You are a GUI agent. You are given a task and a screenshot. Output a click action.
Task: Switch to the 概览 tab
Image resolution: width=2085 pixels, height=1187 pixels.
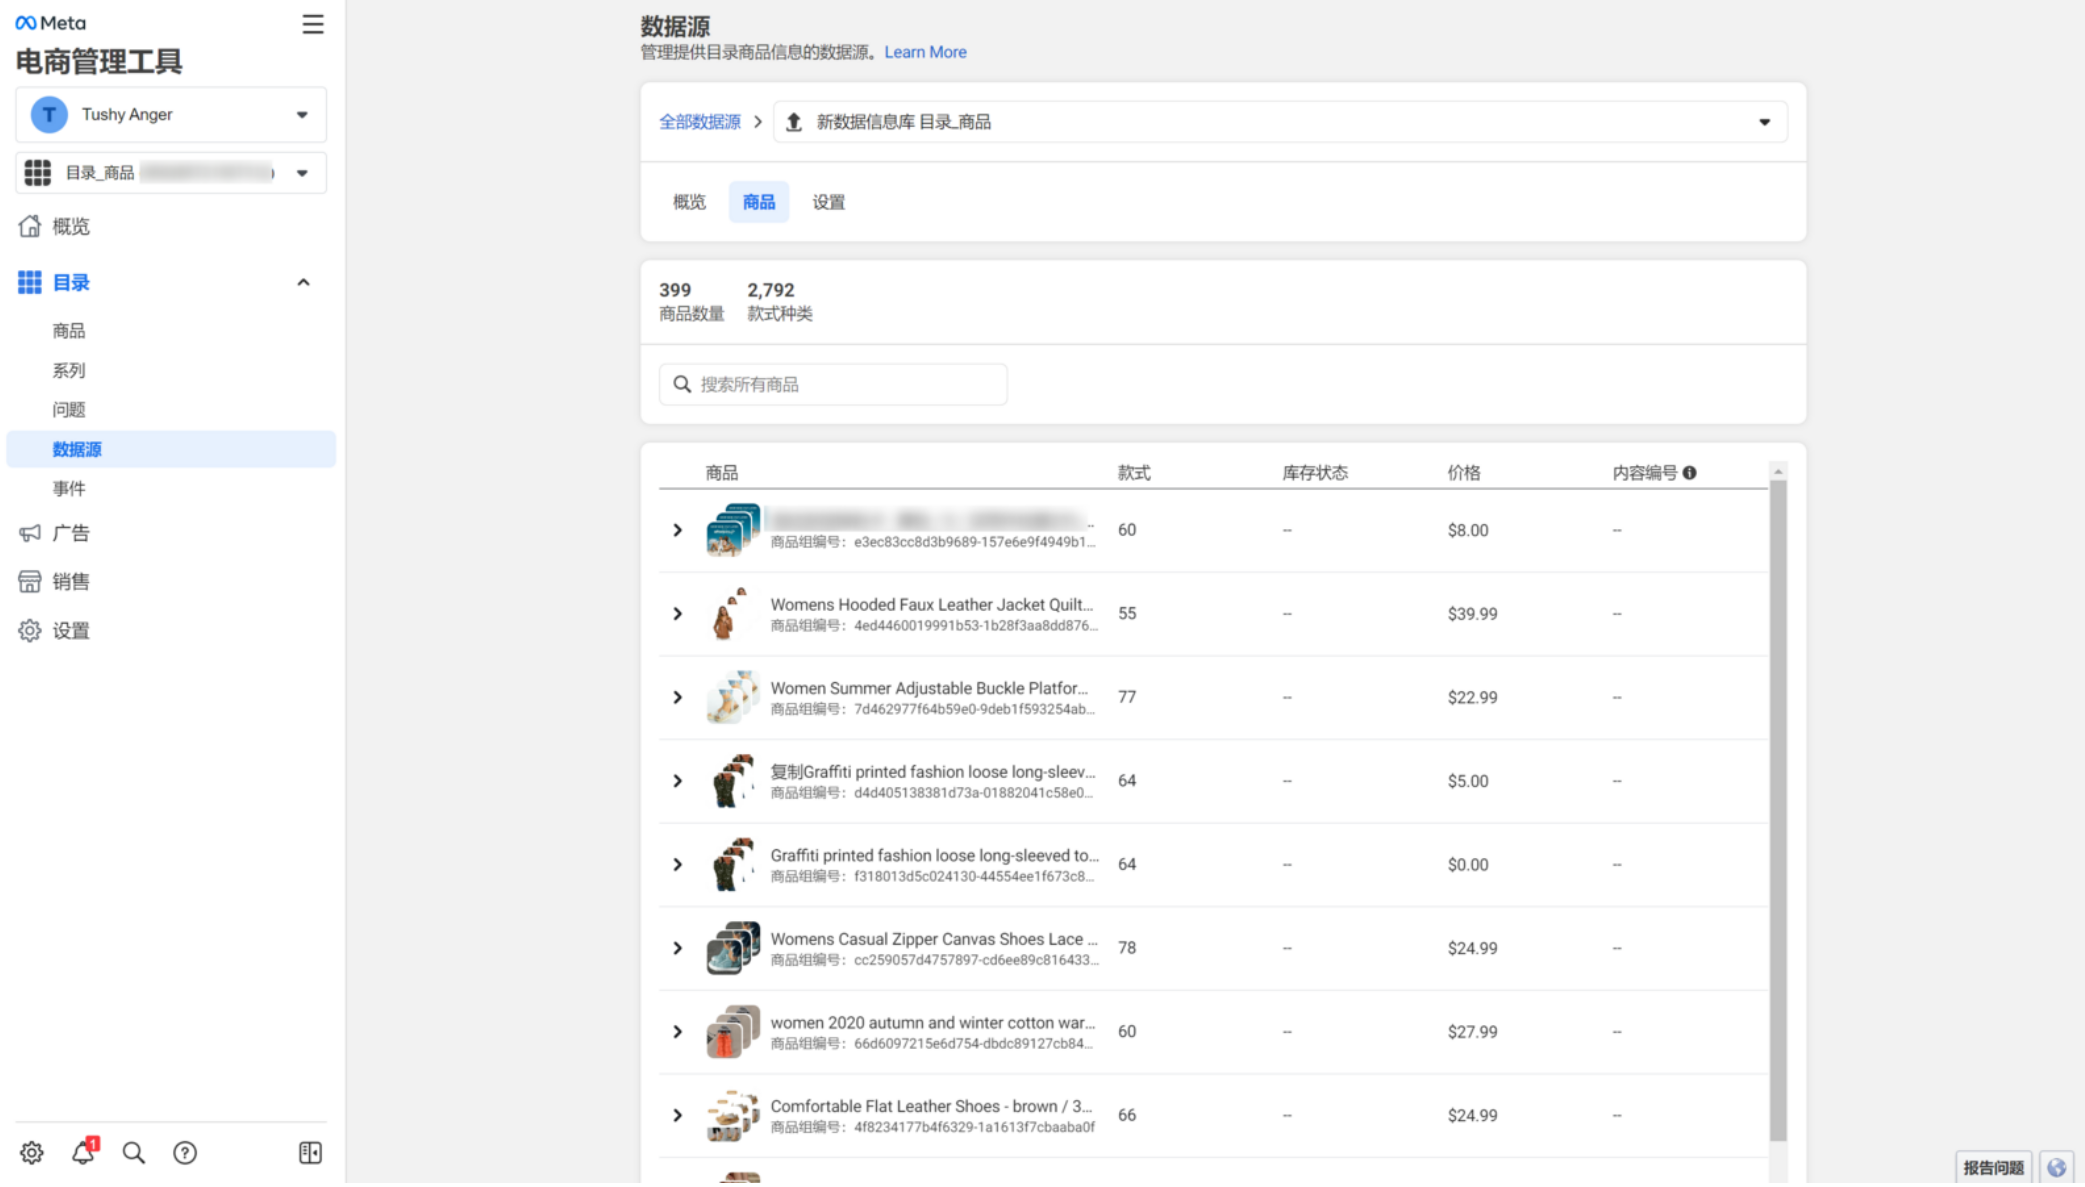[689, 202]
